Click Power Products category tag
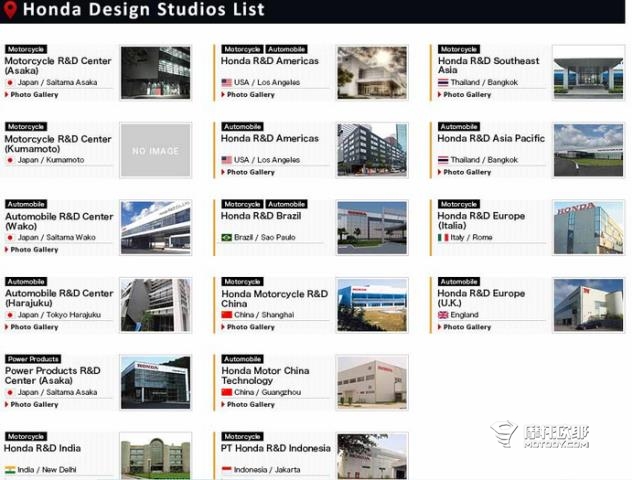Screen dimensions: 633x480 pyautogui.click(x=33, y=359)
